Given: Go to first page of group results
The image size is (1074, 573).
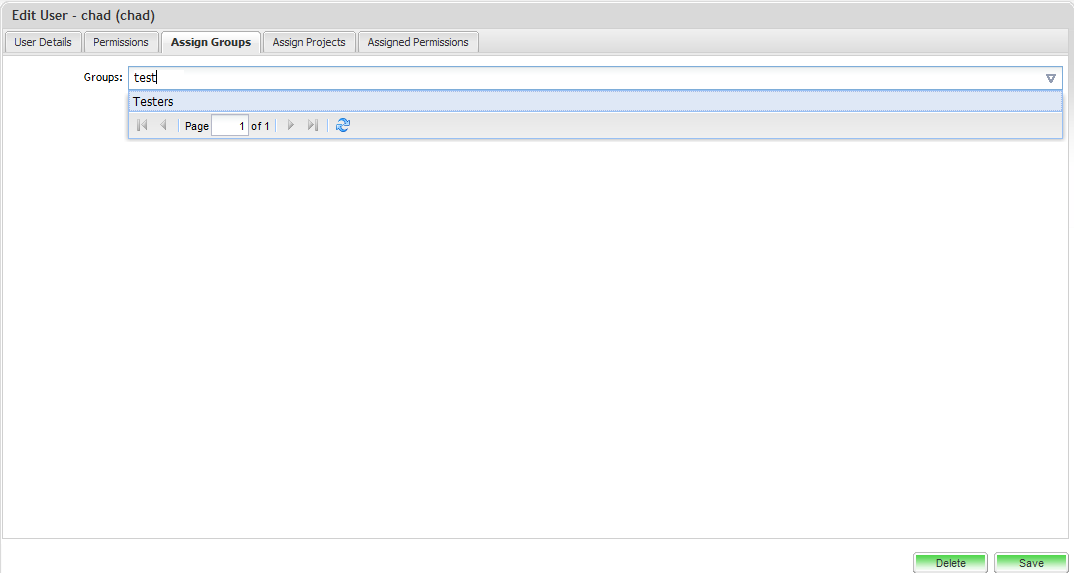Looking at the screenshot, I should 142,126.
